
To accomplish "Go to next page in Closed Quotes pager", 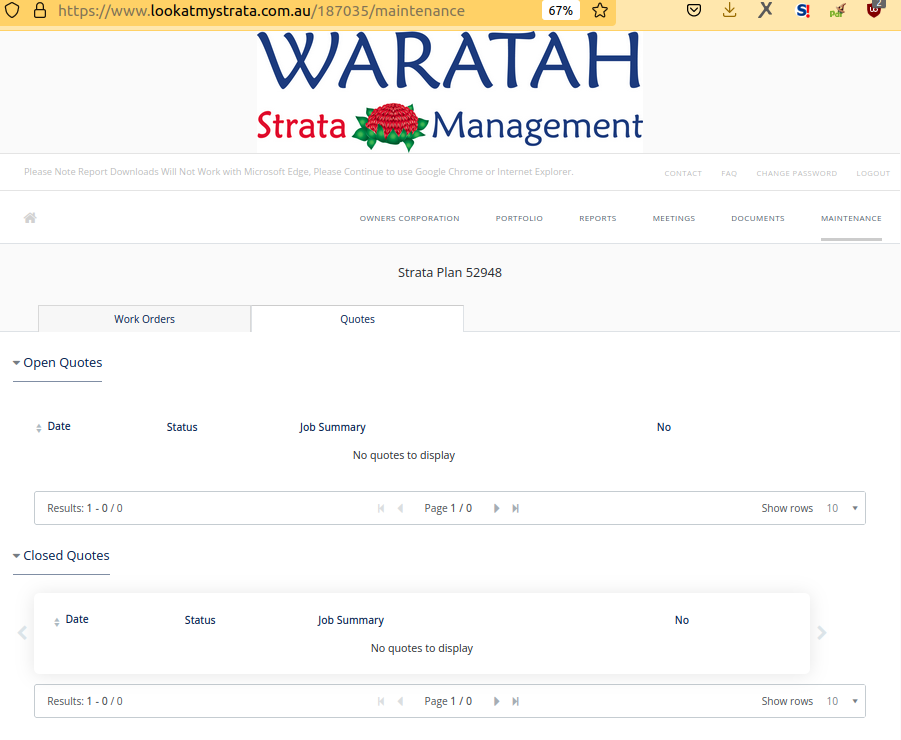I will (x=496, y=702).
